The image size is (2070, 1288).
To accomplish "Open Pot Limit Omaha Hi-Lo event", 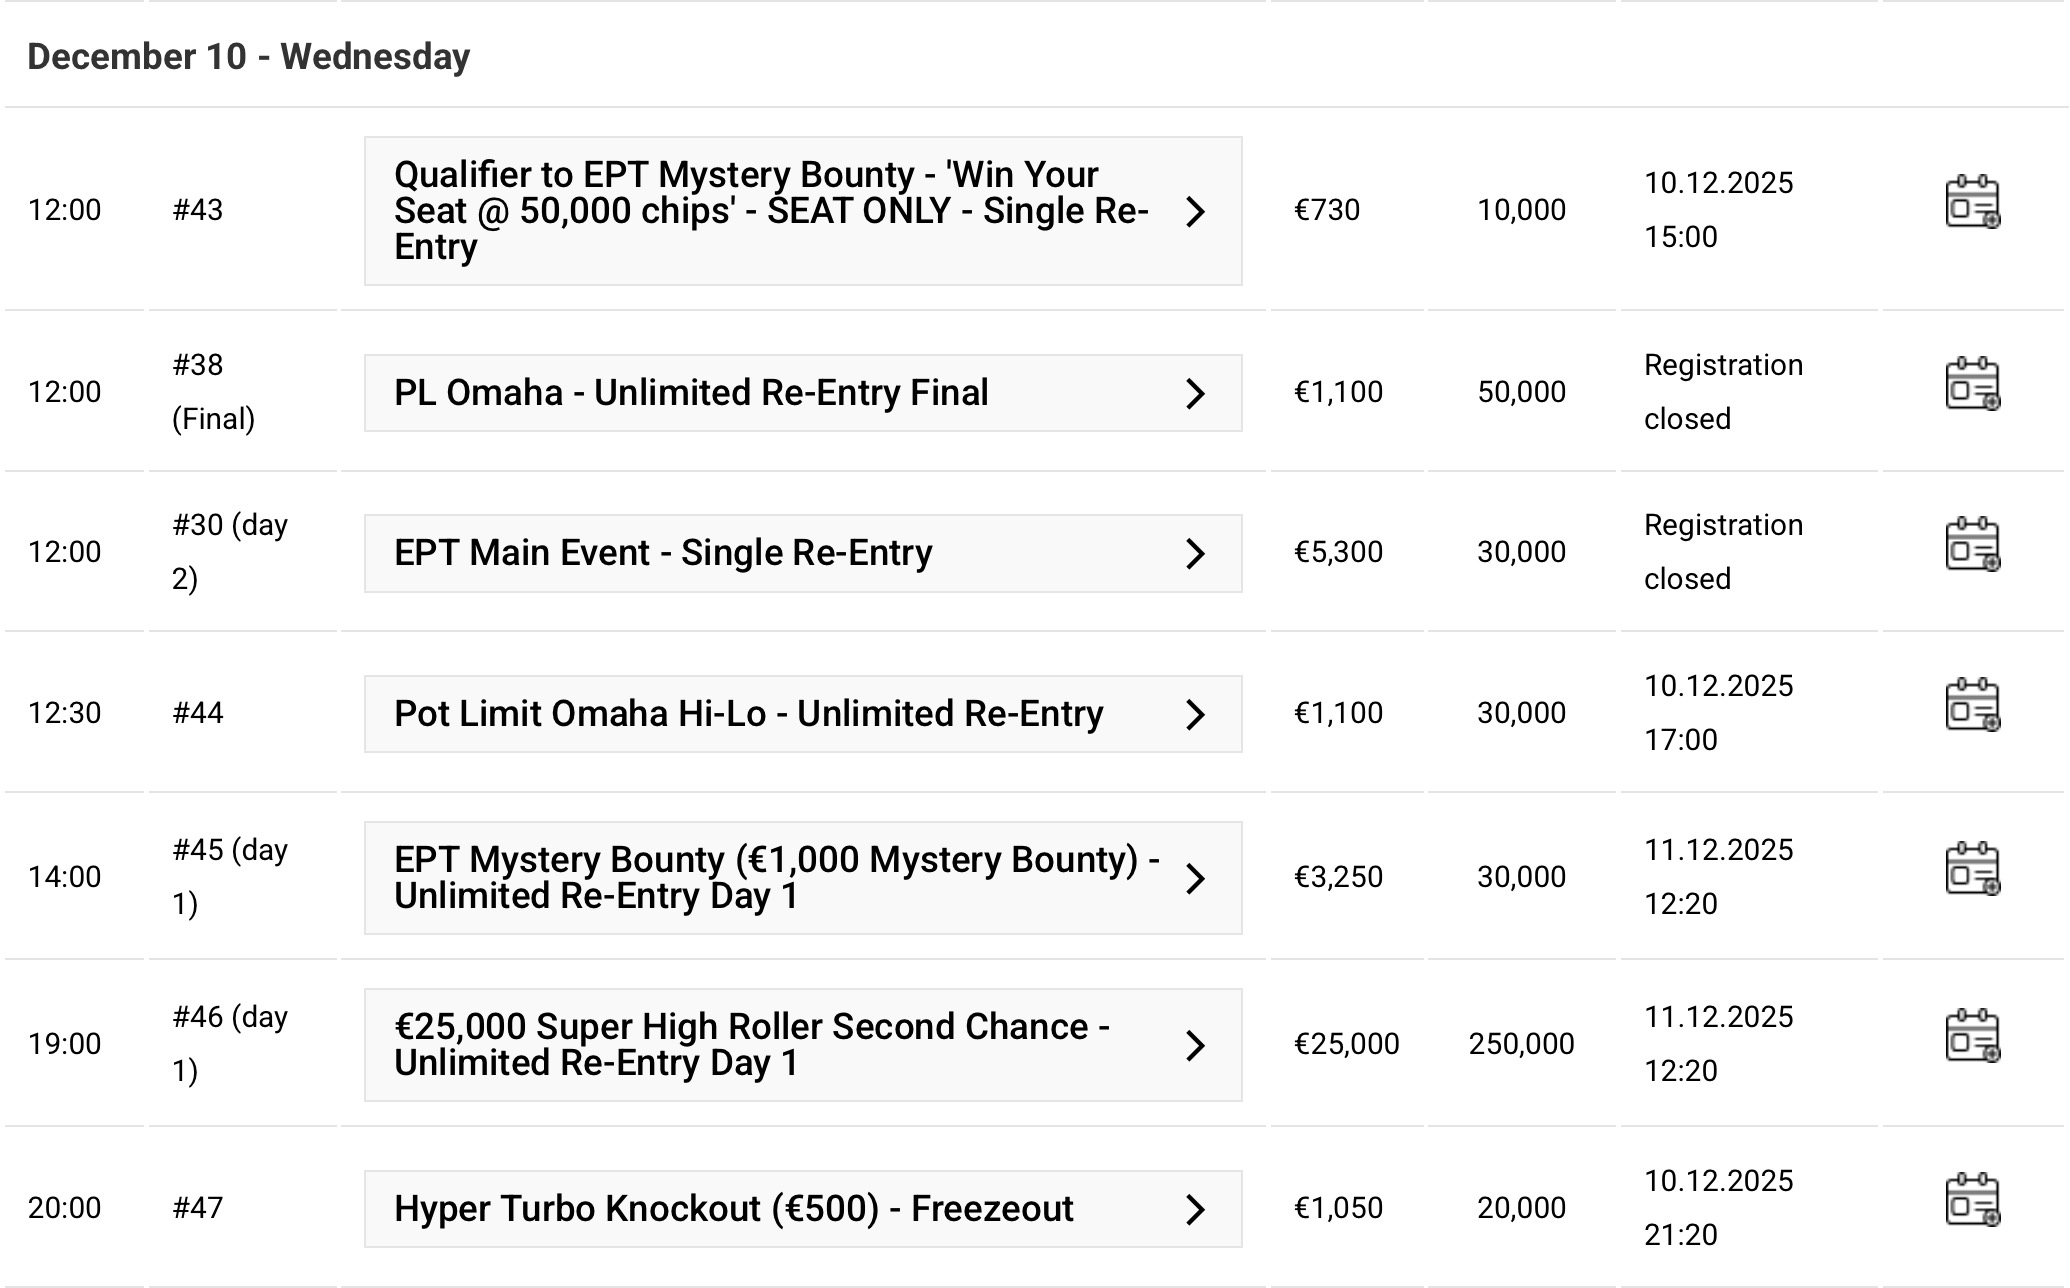I will tap(748, 714).
